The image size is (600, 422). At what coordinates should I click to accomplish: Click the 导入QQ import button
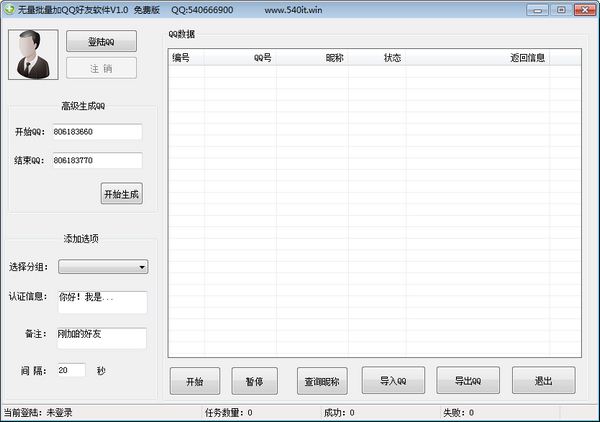(393, 381)
